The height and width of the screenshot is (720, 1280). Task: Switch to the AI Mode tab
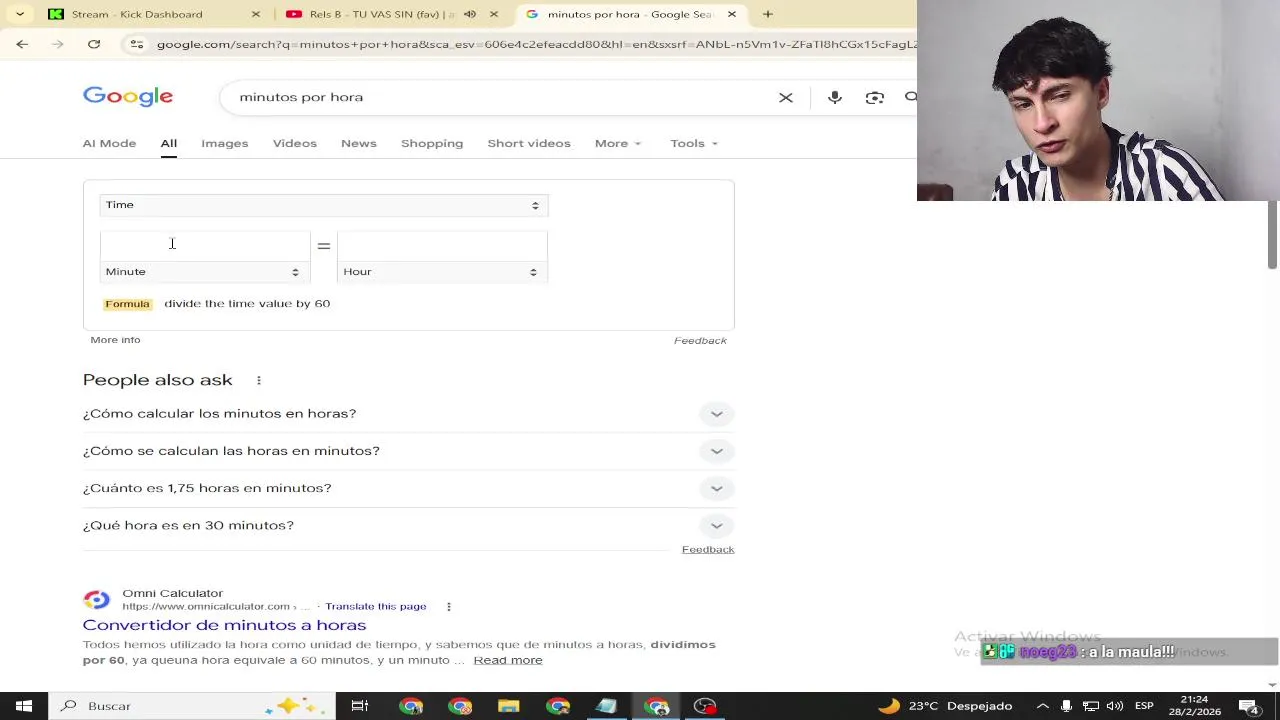(x=109, y=143)
